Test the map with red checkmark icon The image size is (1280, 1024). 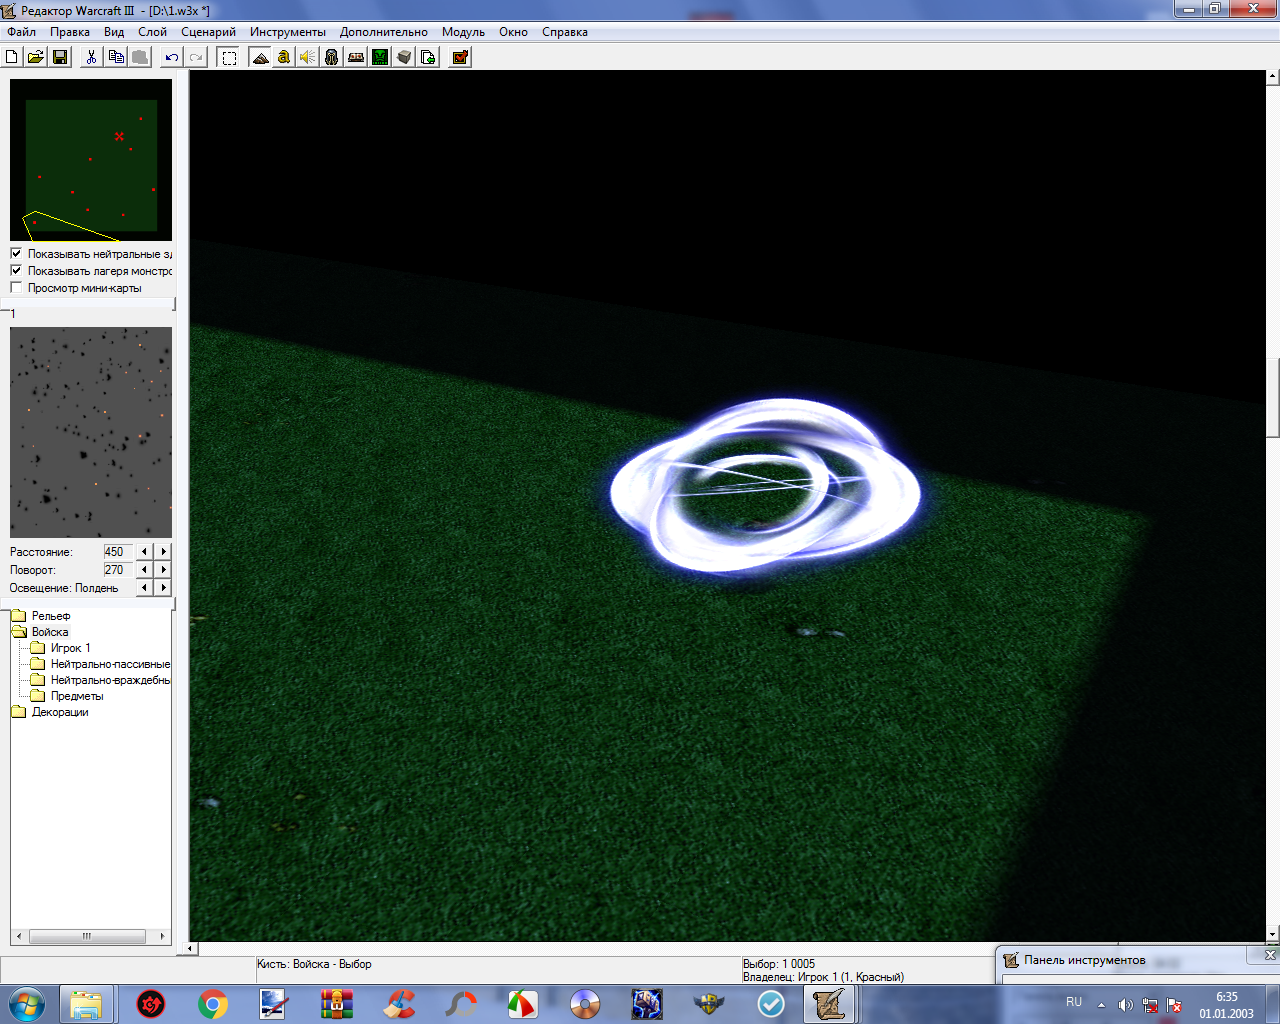pyautogui.click(x=460, y=57)
